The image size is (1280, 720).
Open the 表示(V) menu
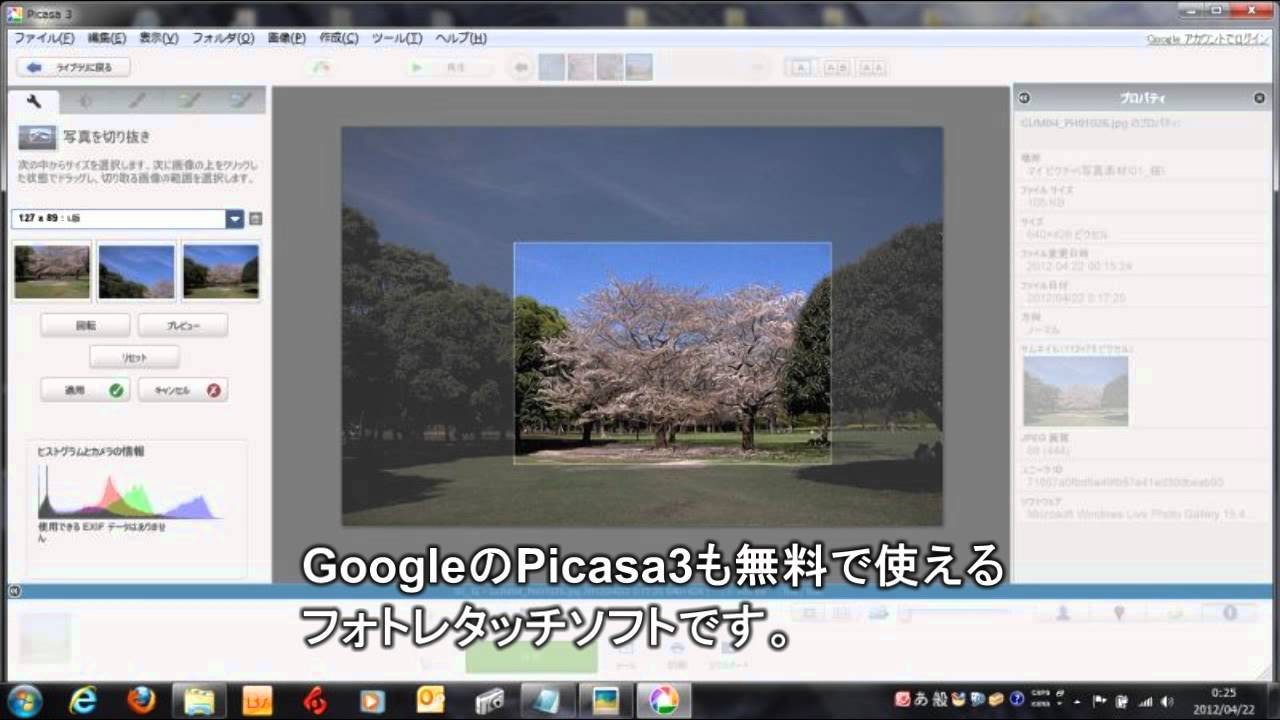158,38
